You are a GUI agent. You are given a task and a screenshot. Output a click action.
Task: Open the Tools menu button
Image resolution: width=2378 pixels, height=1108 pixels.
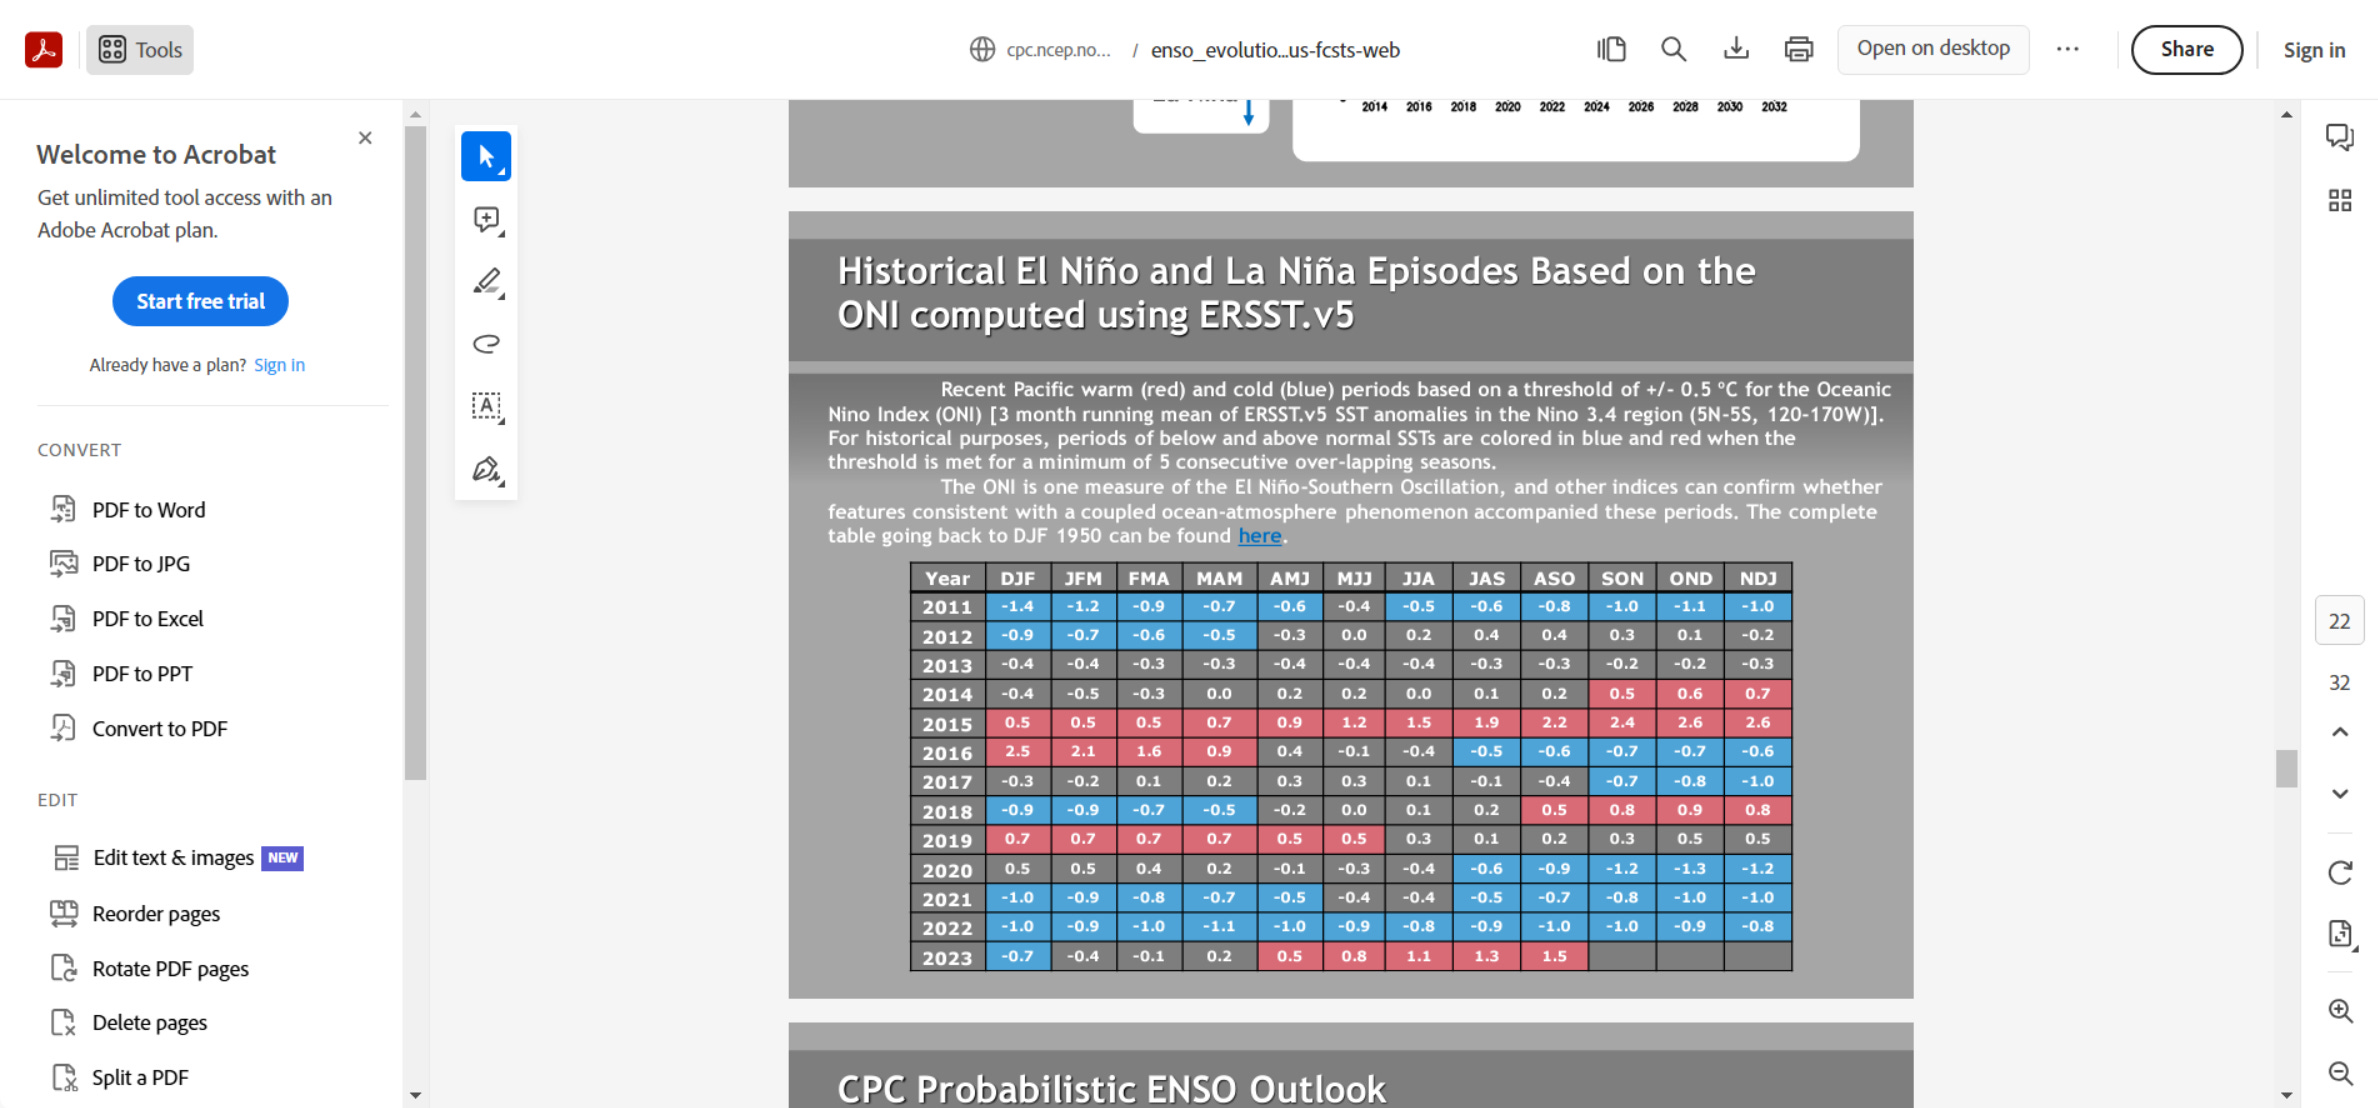coord(140,50)
